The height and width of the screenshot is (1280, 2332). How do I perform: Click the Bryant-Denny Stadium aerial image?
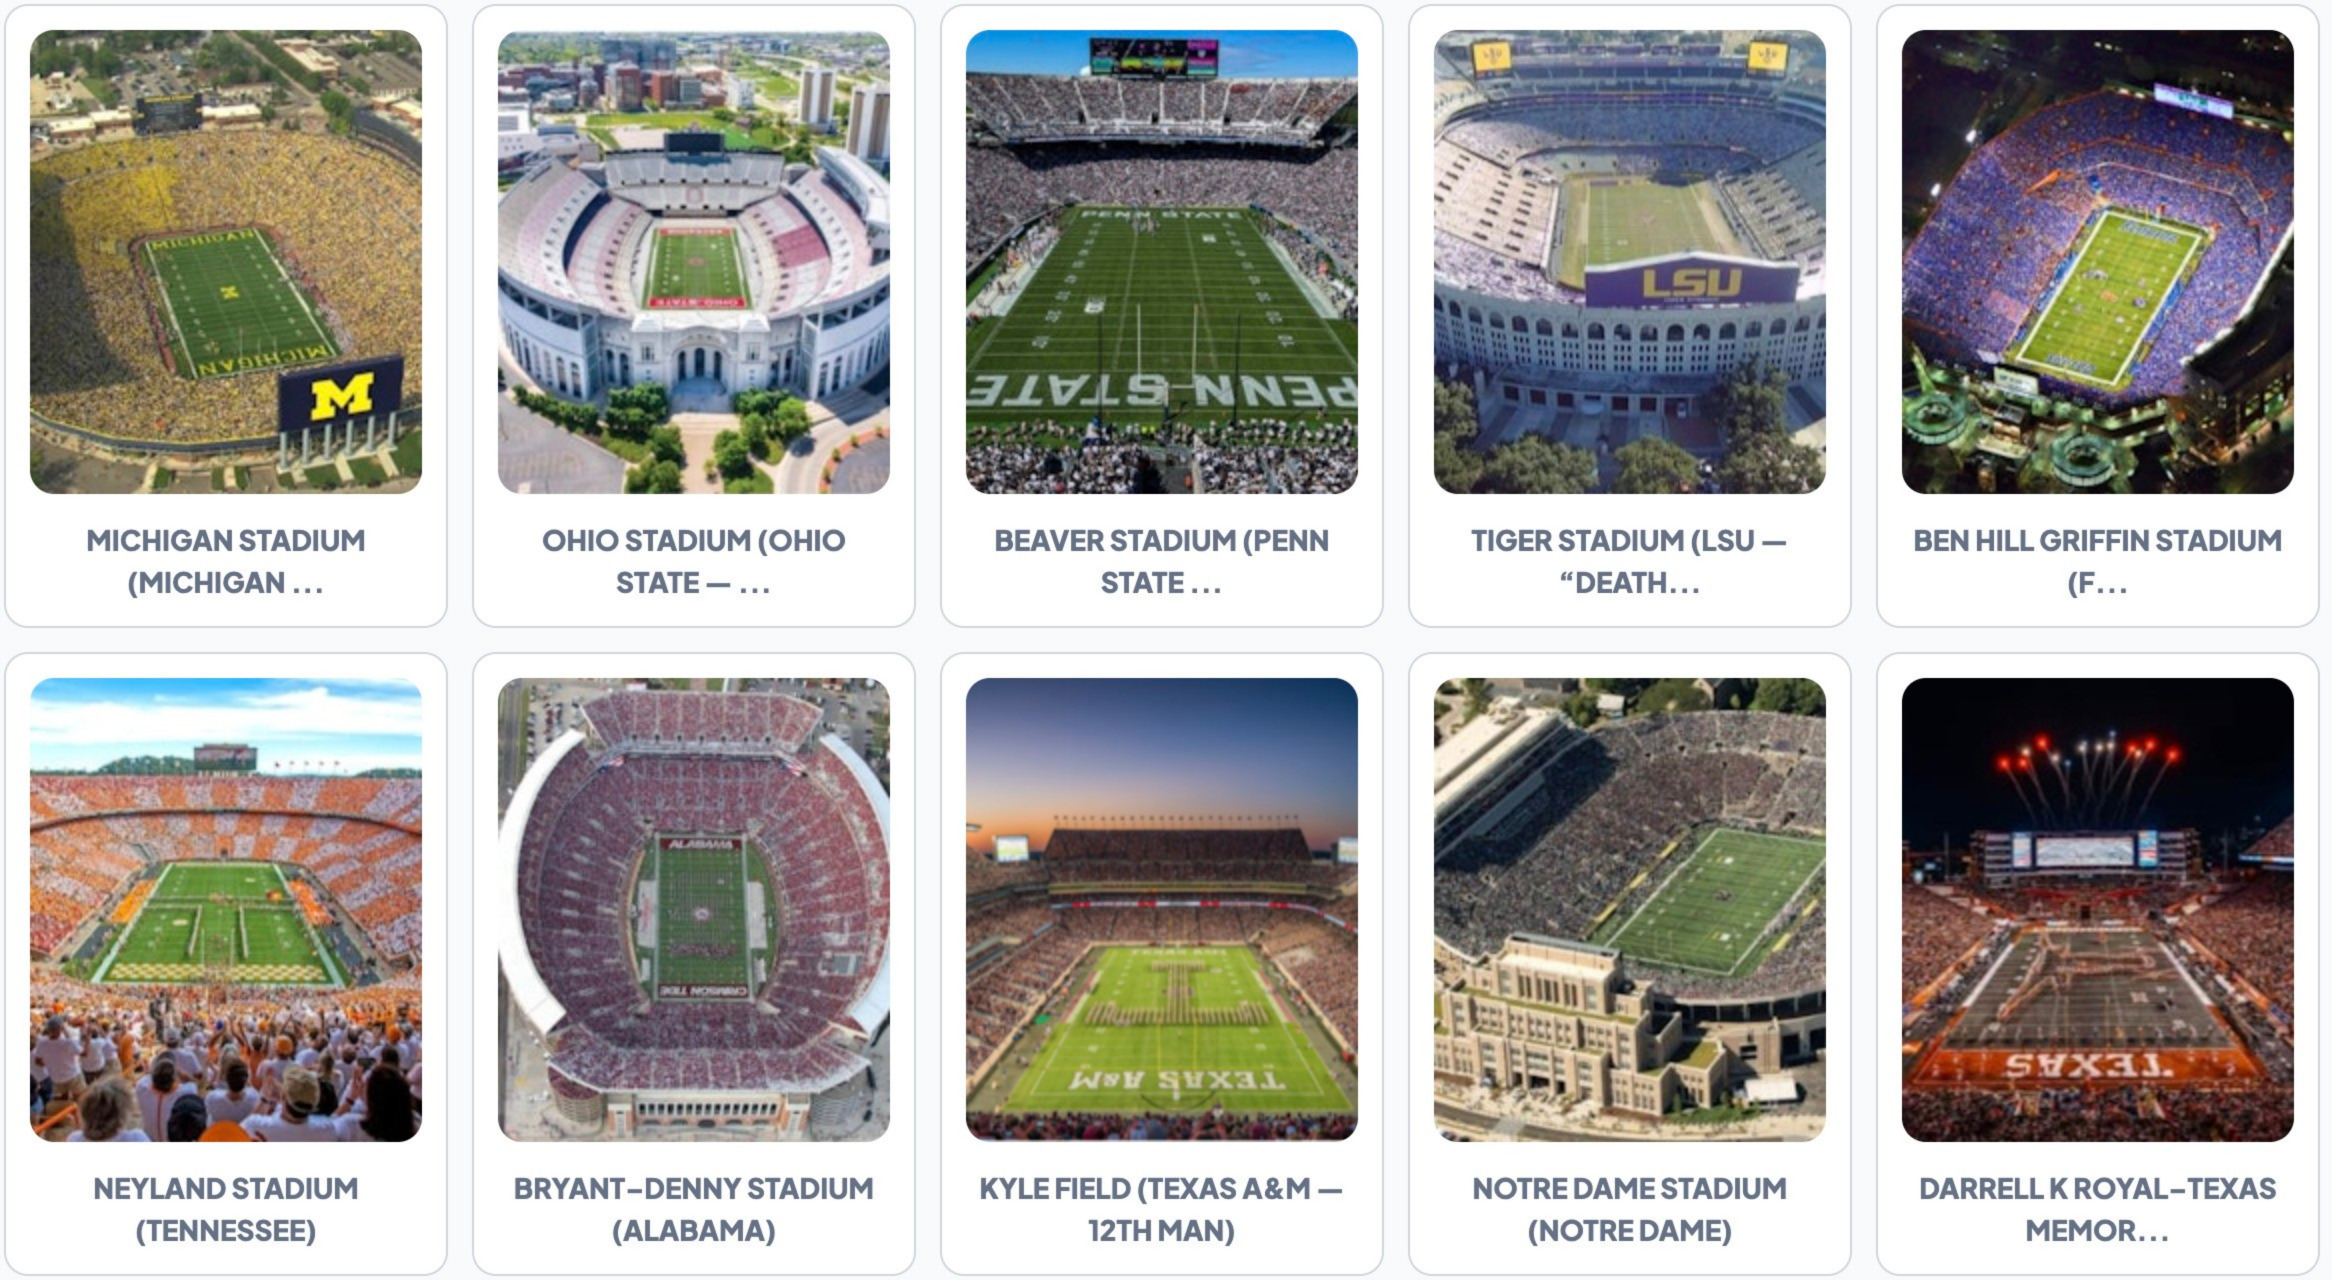pyautogui.click(x=694, y=910)
